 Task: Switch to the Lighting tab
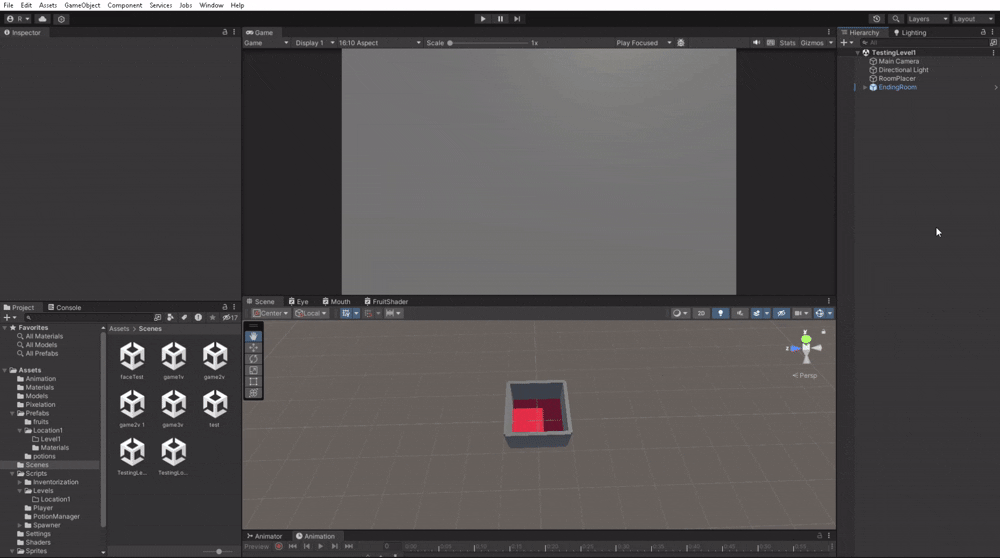[x=909, y=33]
